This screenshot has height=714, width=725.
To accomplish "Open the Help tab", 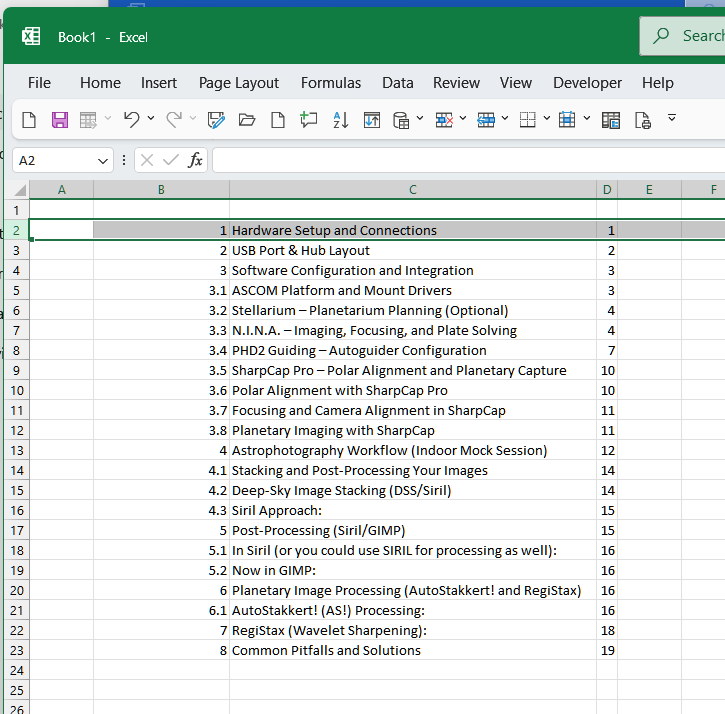I will pyautogui.click(x=657, y=83).
